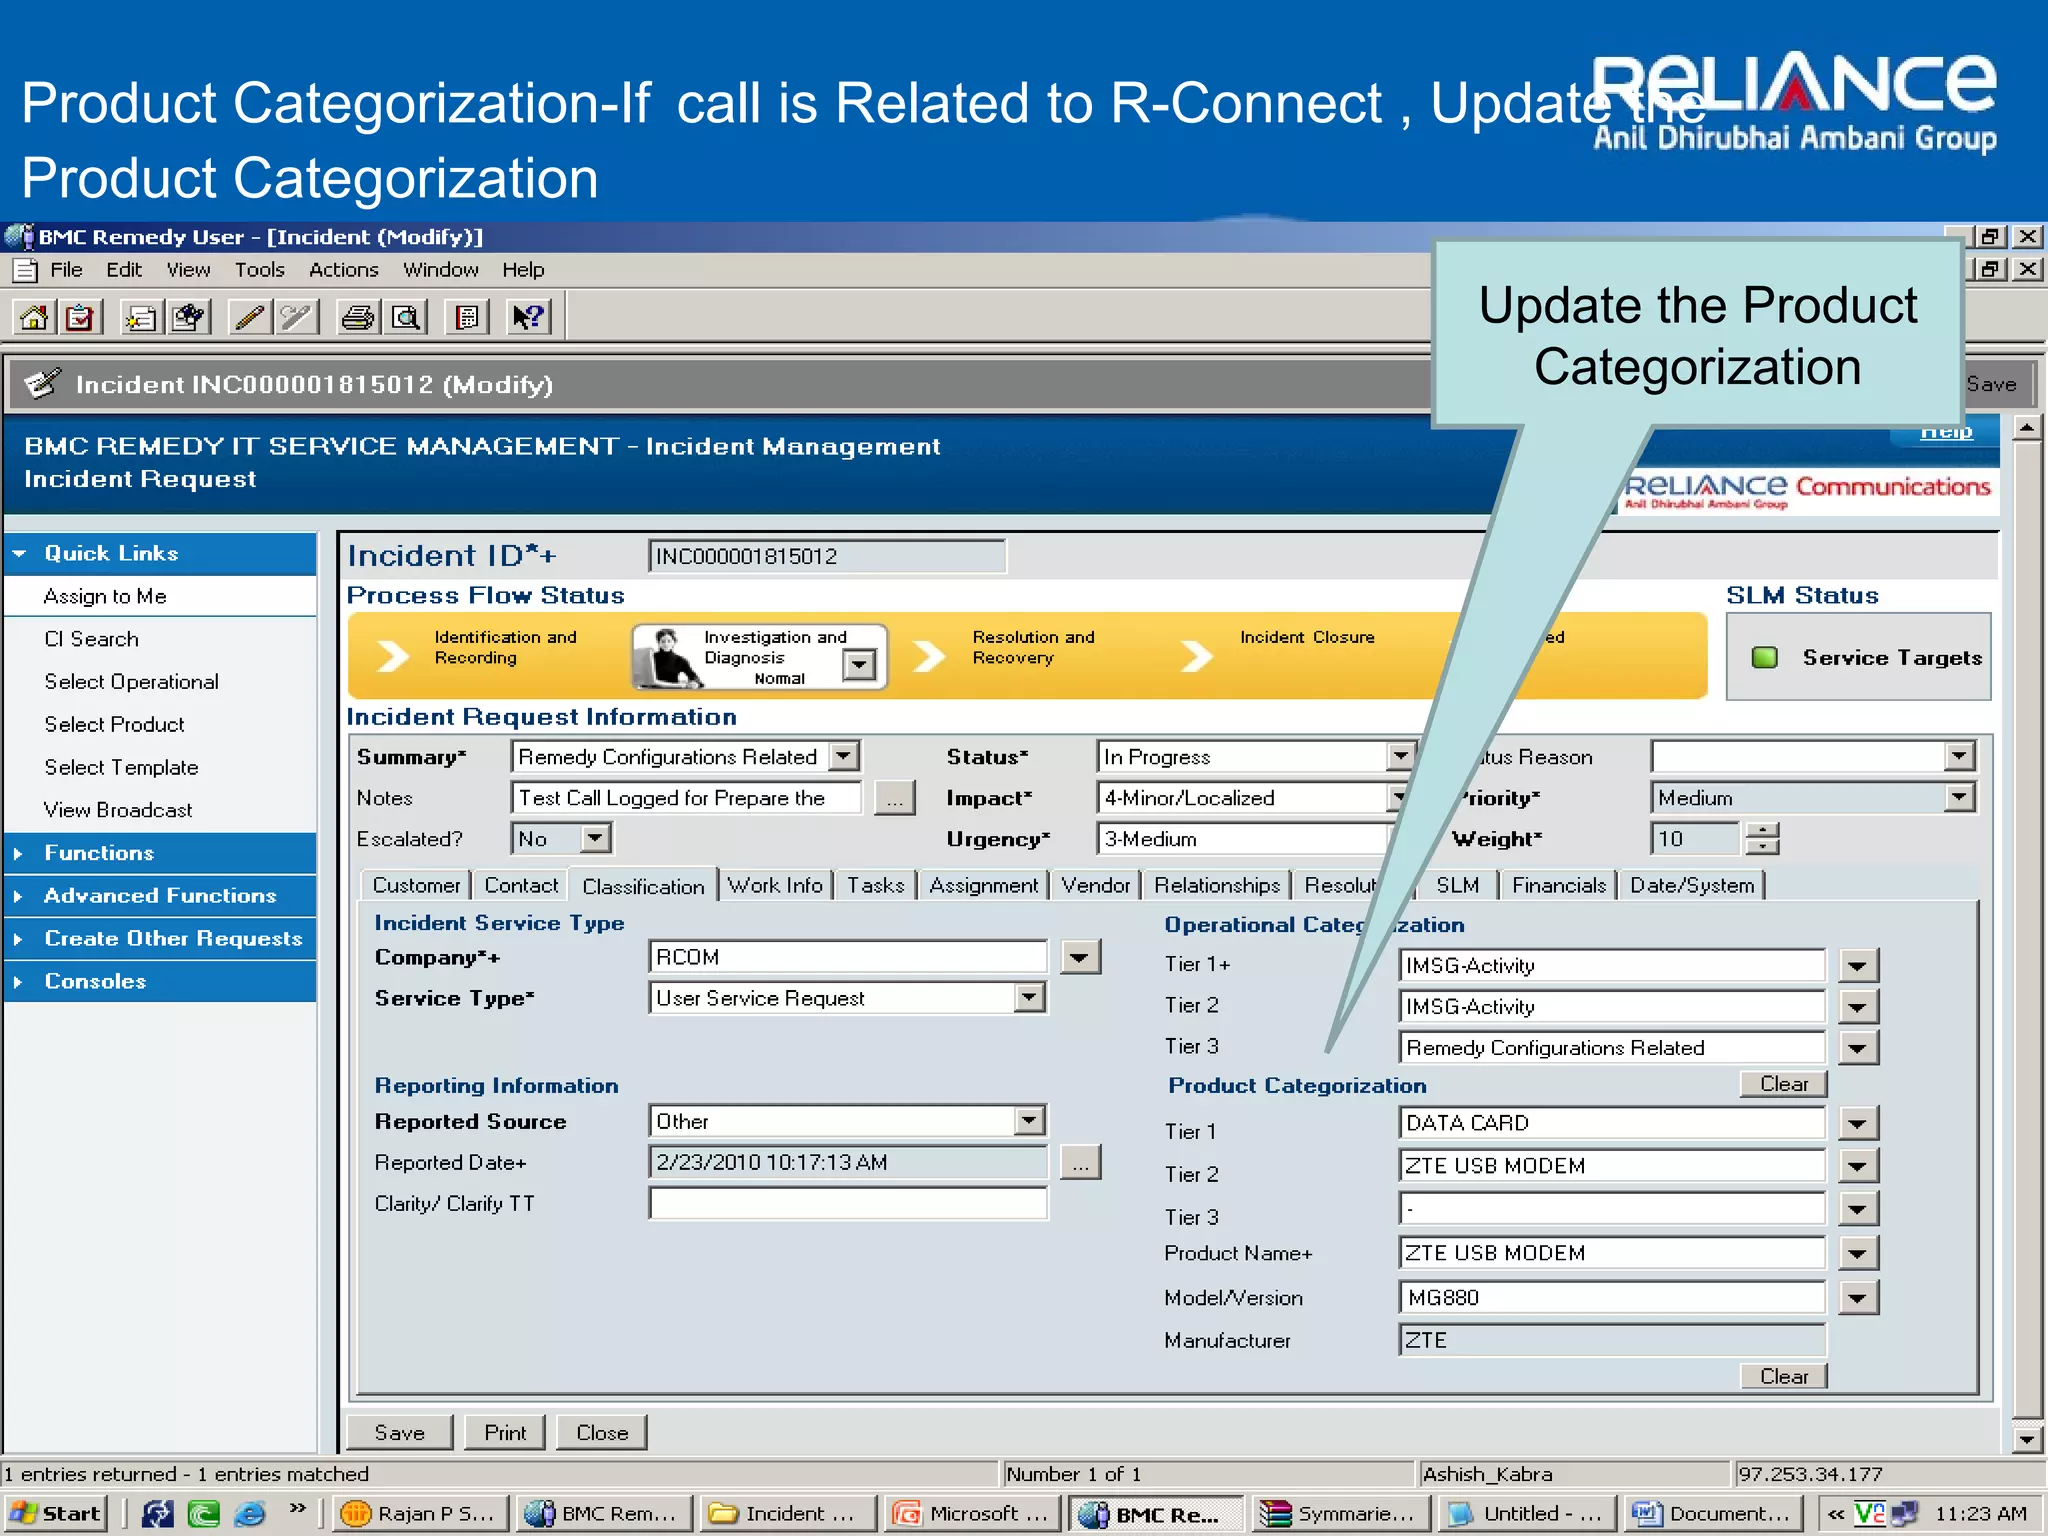The height and width of the screenshot is (1536, 2048).
Task: Click the system tray expand chevron
Action: tap(1835, 1514)
